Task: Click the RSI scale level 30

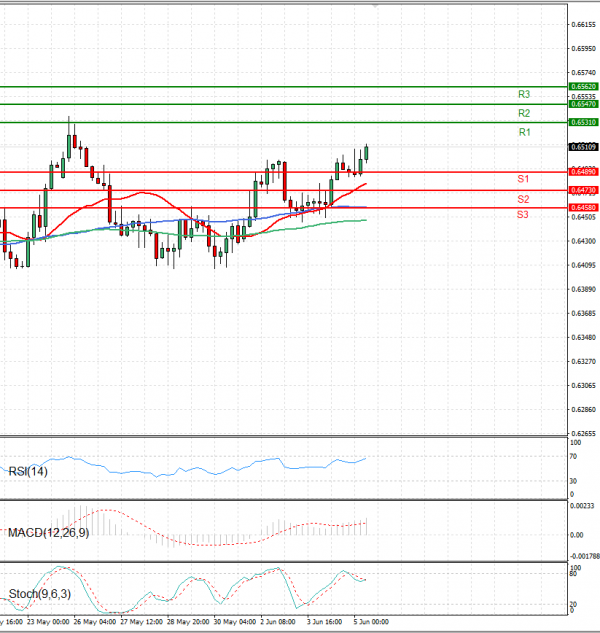Action: (x=573, y=481)
